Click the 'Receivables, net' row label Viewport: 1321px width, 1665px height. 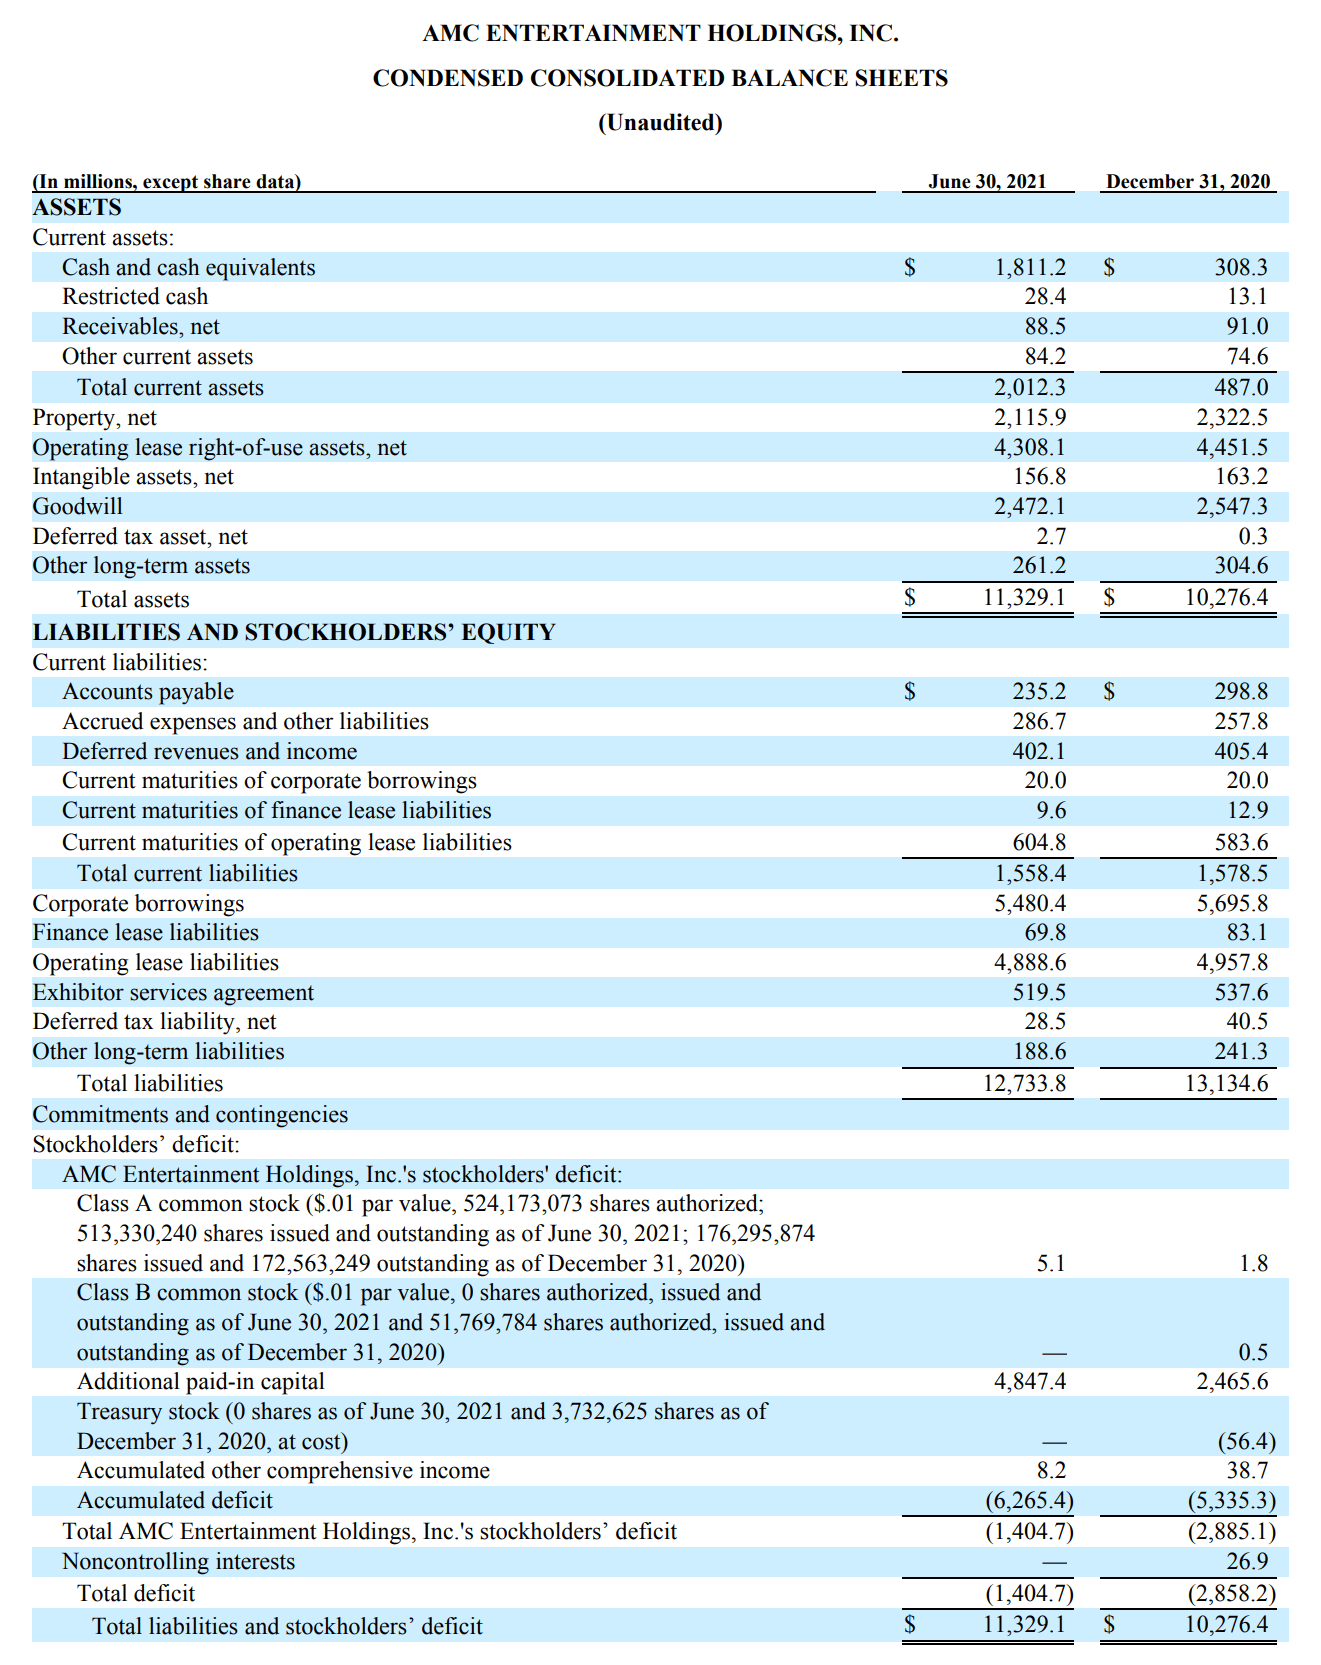(141, 327)
